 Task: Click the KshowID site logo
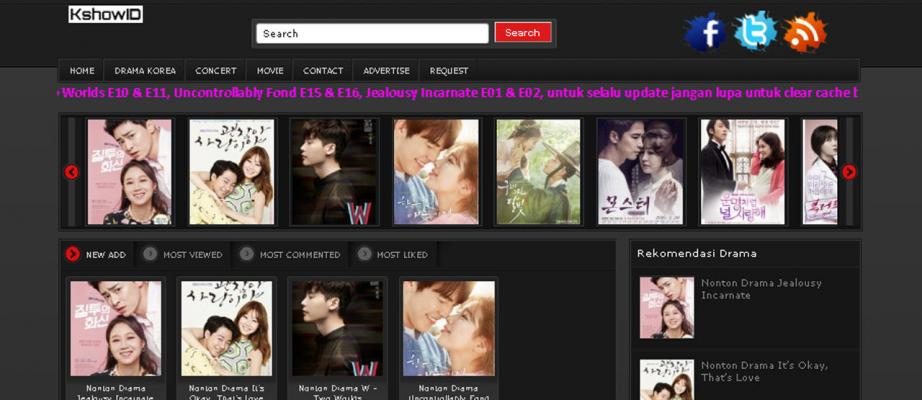105,15
